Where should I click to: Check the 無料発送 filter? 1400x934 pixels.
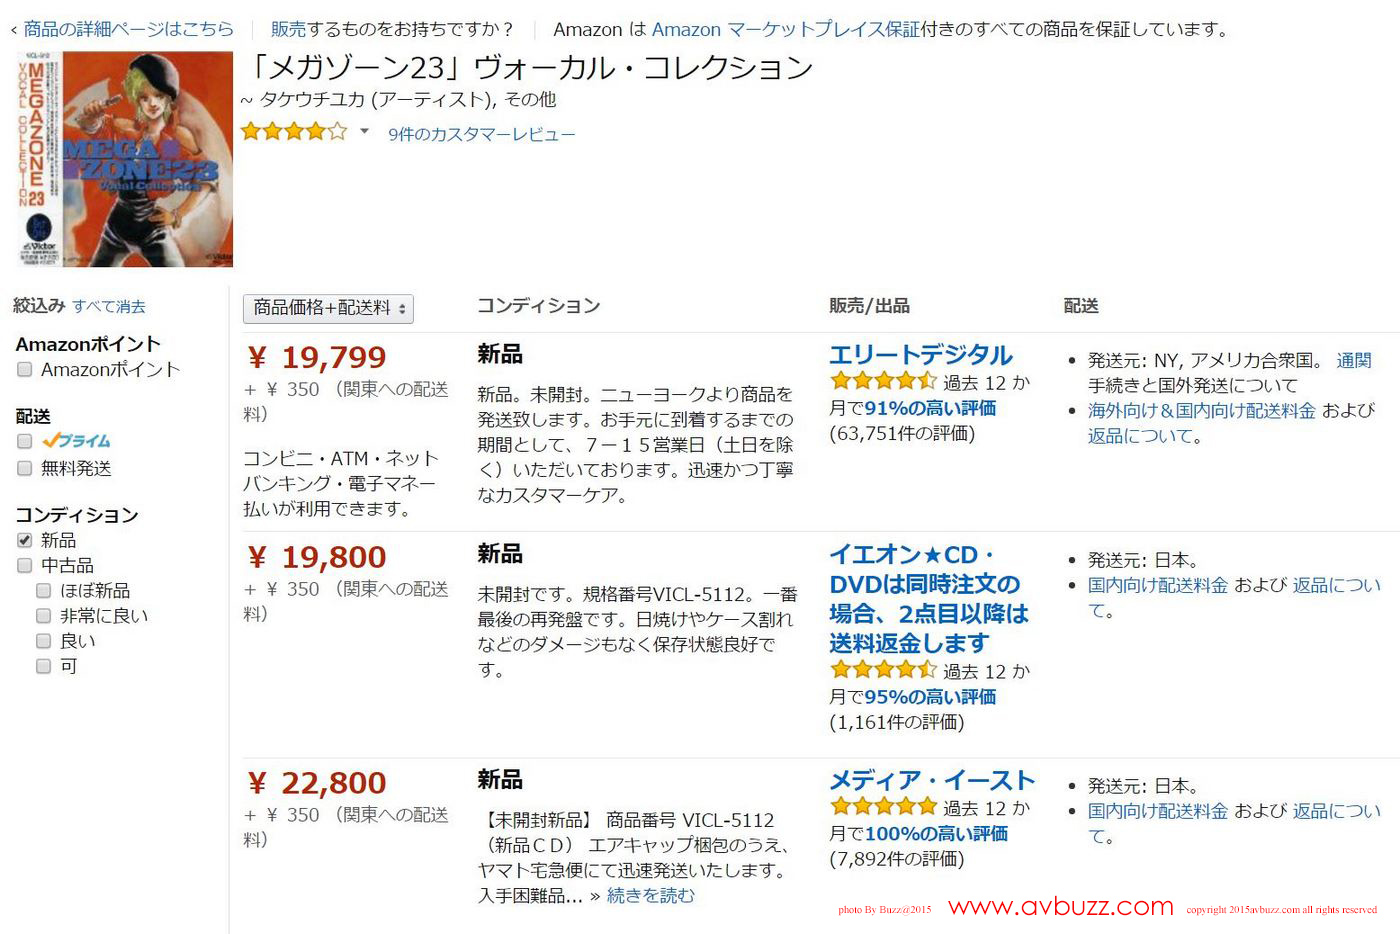(25, 468)
